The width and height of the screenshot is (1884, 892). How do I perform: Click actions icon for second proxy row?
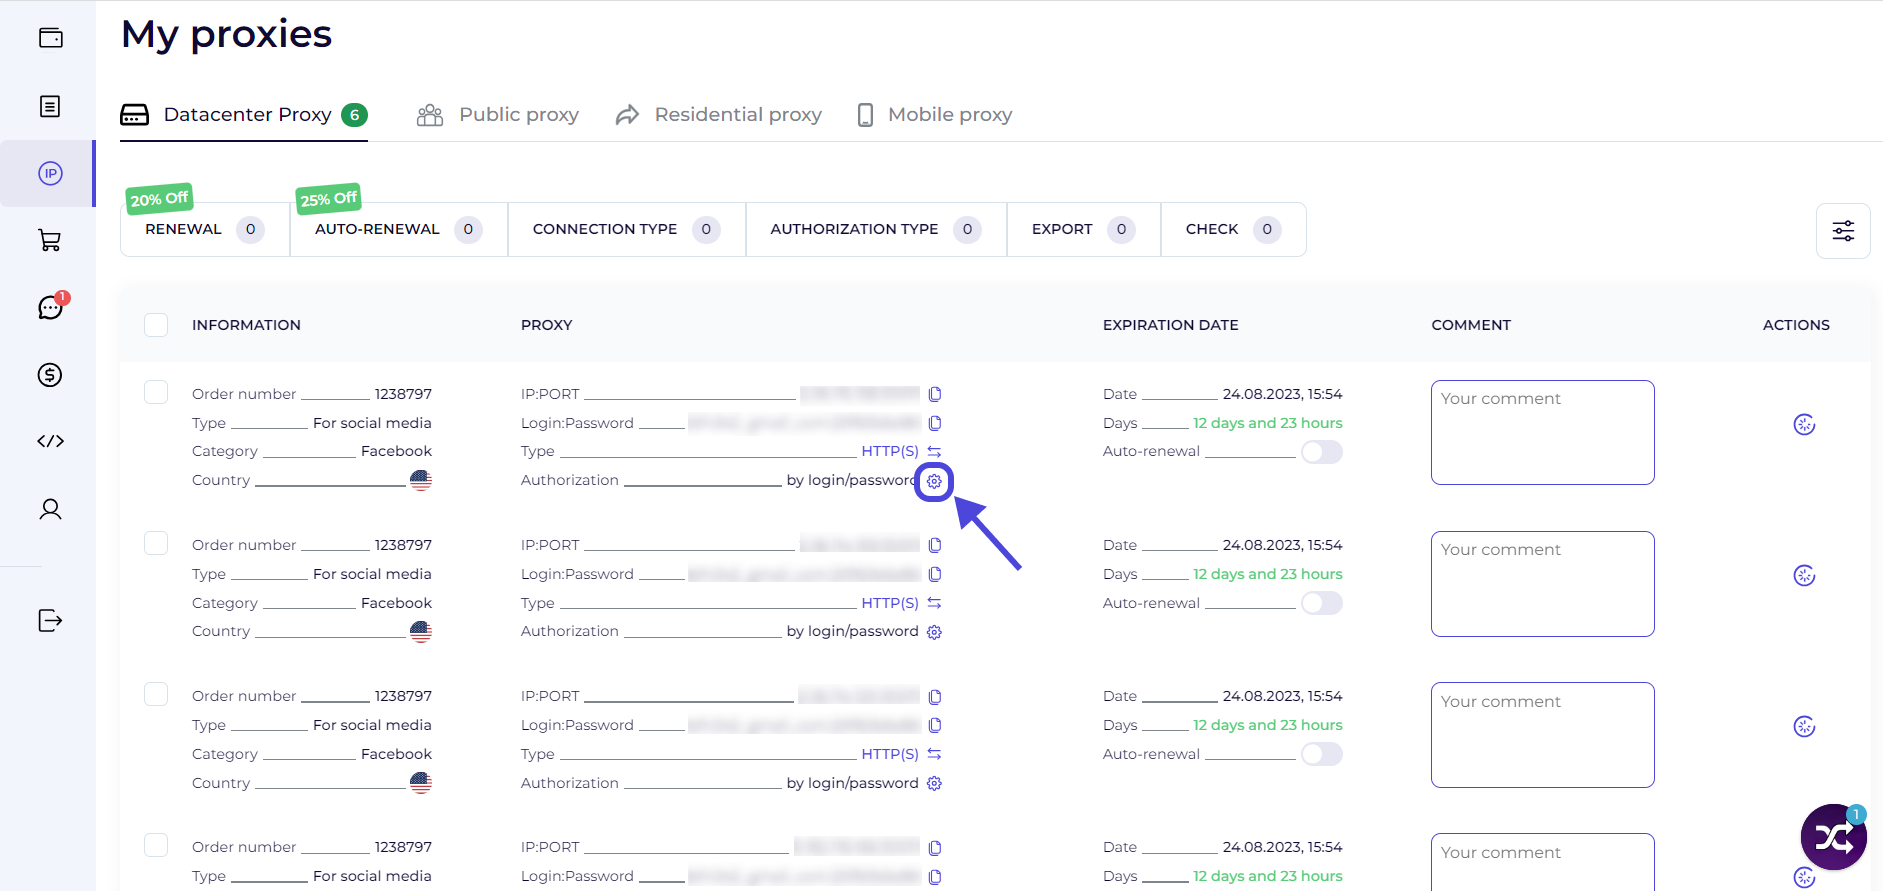tap(1804, 576)
